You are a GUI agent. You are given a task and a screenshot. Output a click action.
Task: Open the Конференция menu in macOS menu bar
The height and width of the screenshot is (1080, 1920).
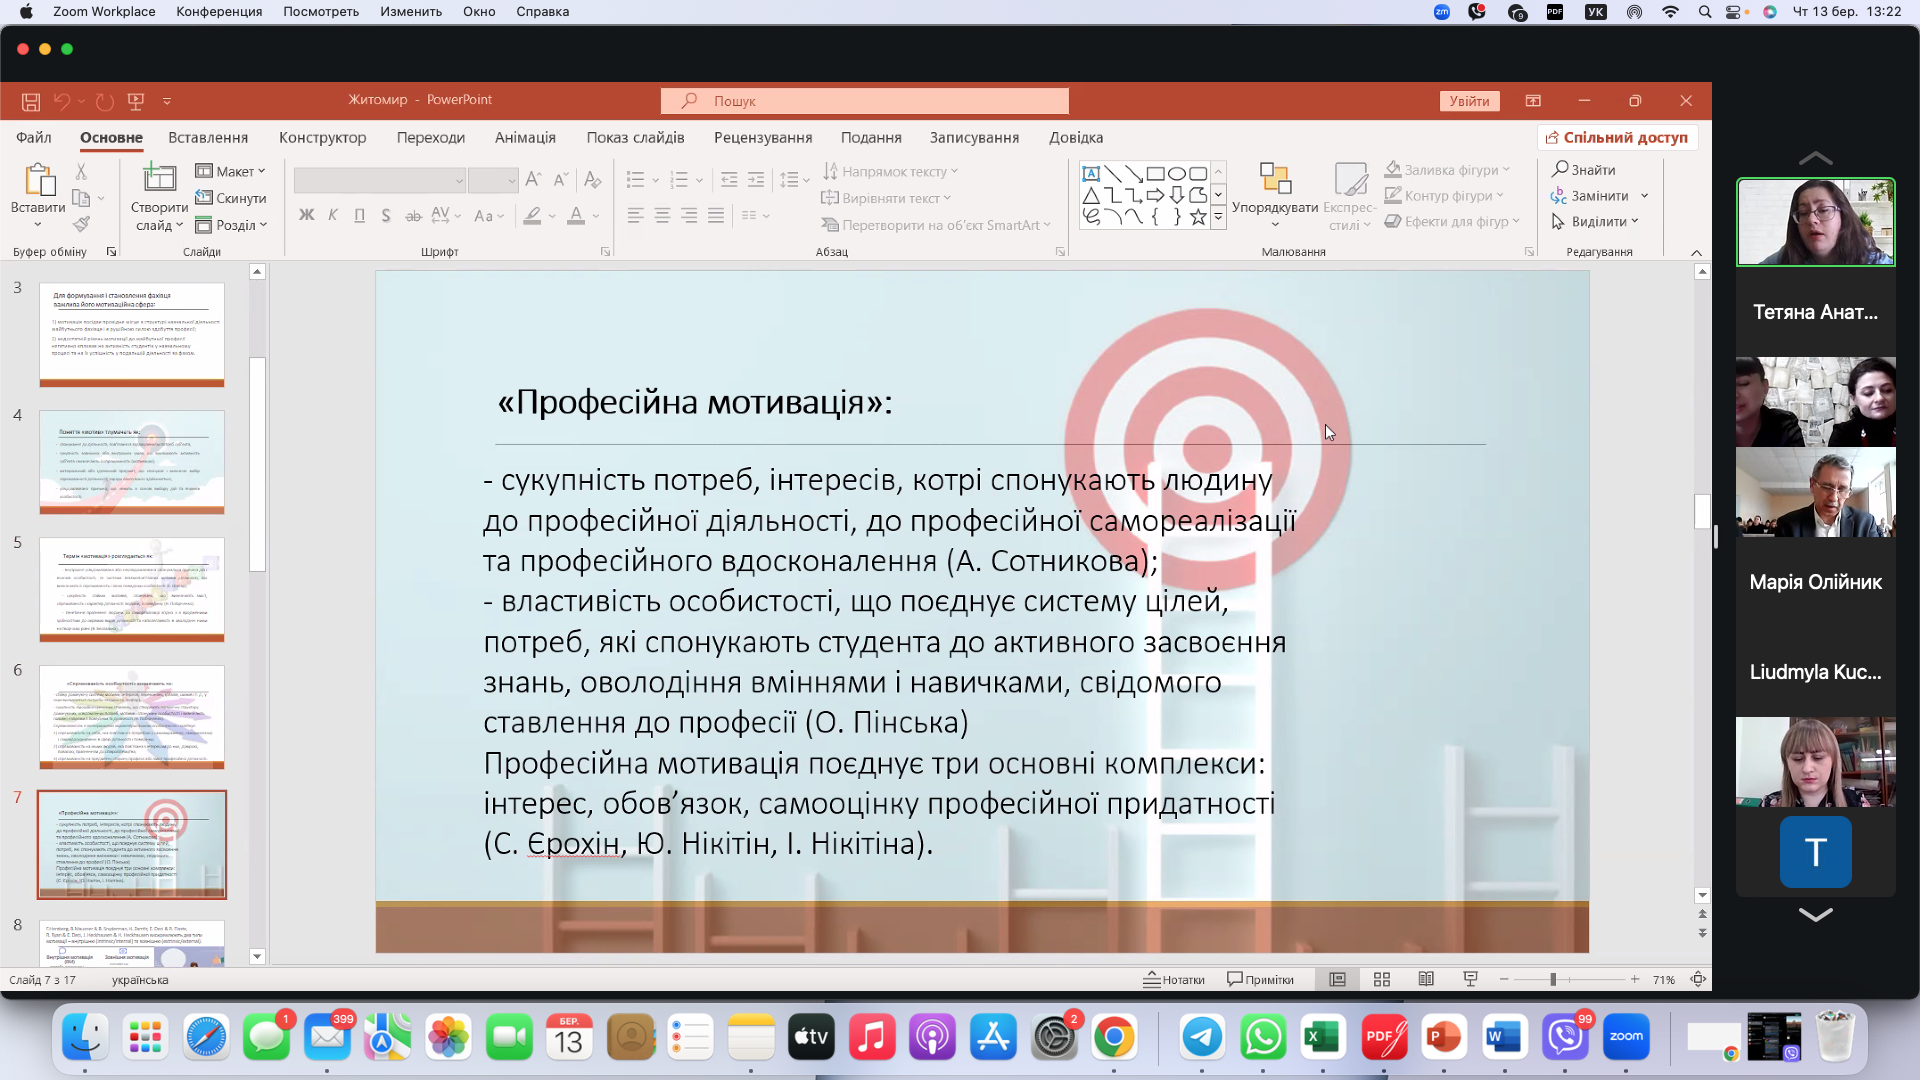(219, 11)
